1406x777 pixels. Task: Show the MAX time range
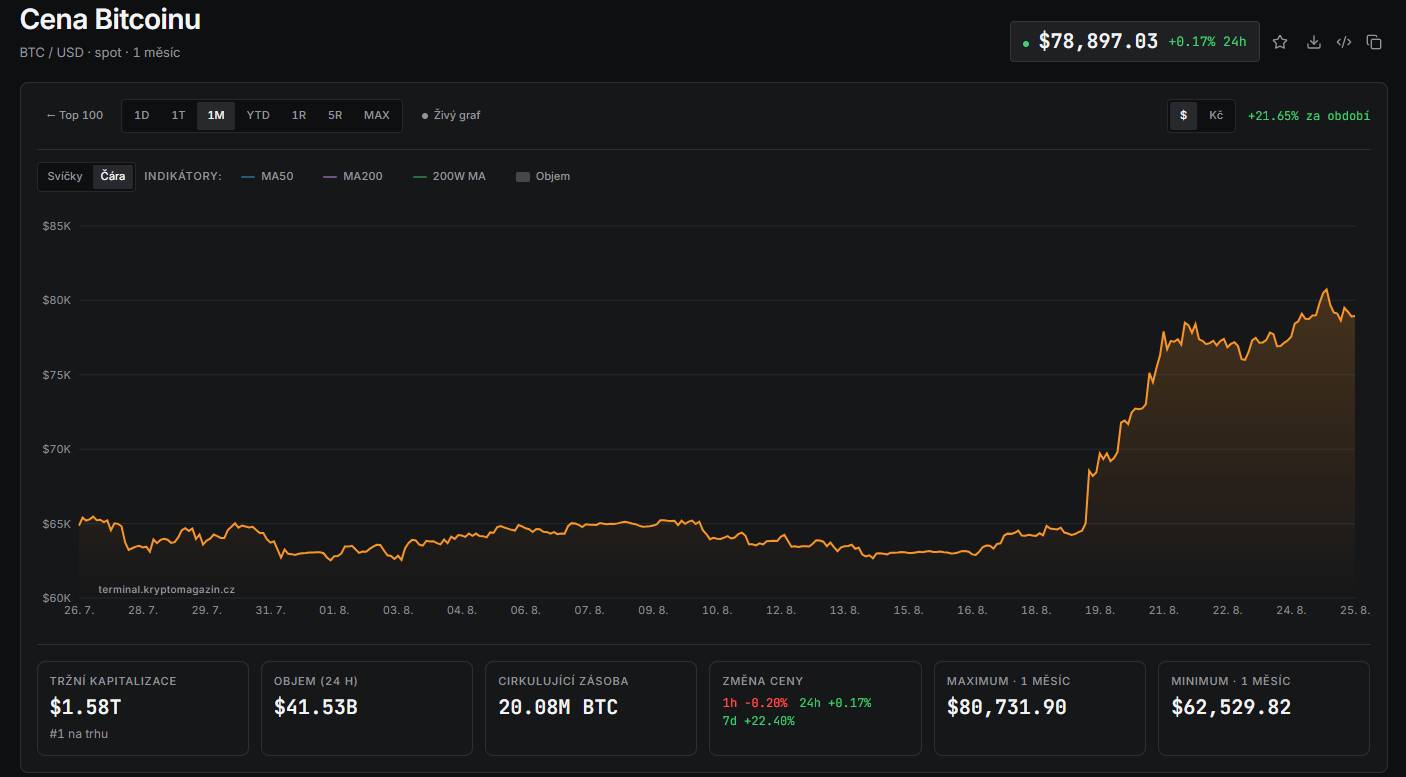coord(377,115)
